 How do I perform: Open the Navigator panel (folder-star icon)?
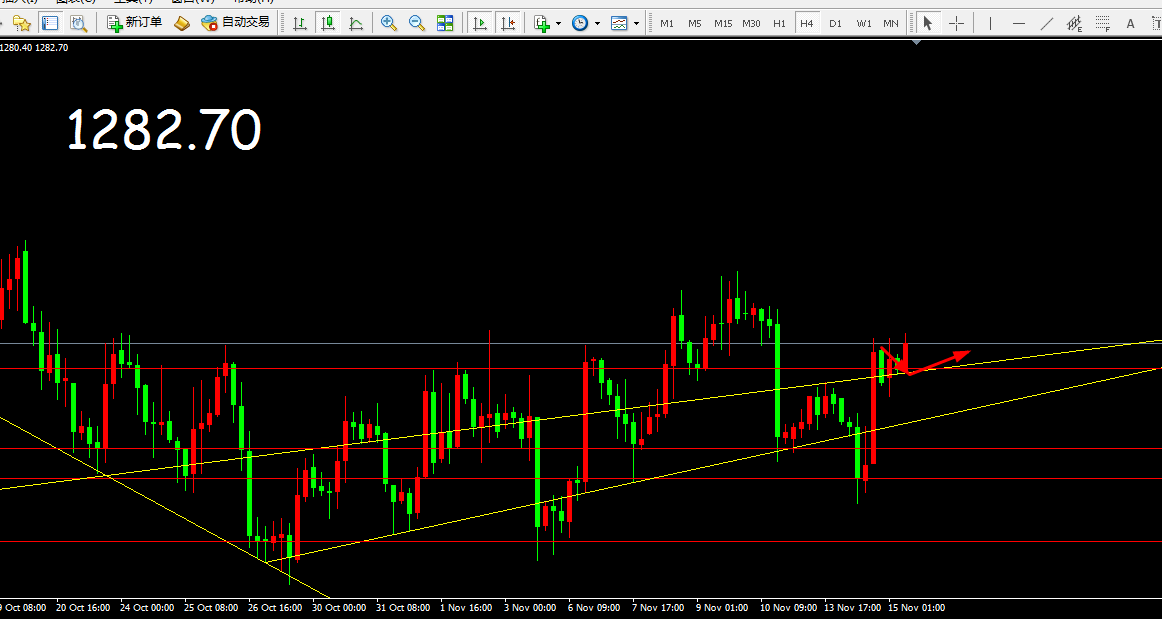coord(22,23)
